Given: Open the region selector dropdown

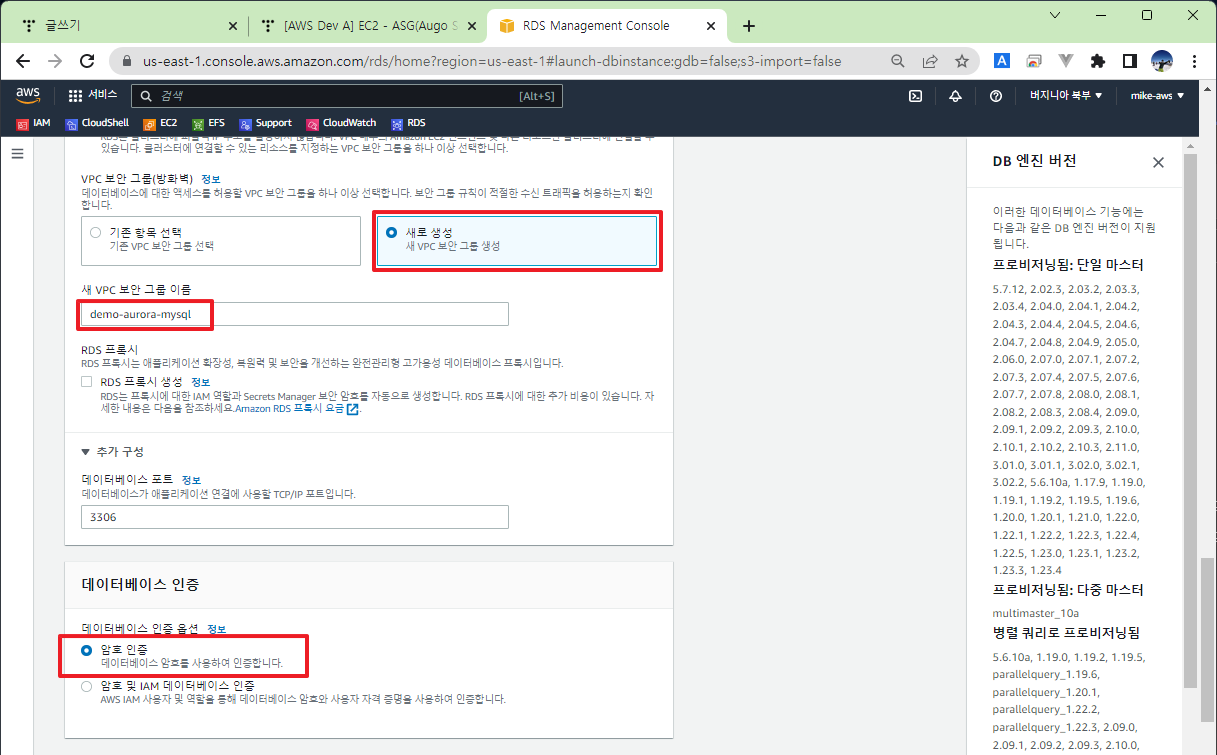Looking at the screenshot, I should tap(1066, 96).
